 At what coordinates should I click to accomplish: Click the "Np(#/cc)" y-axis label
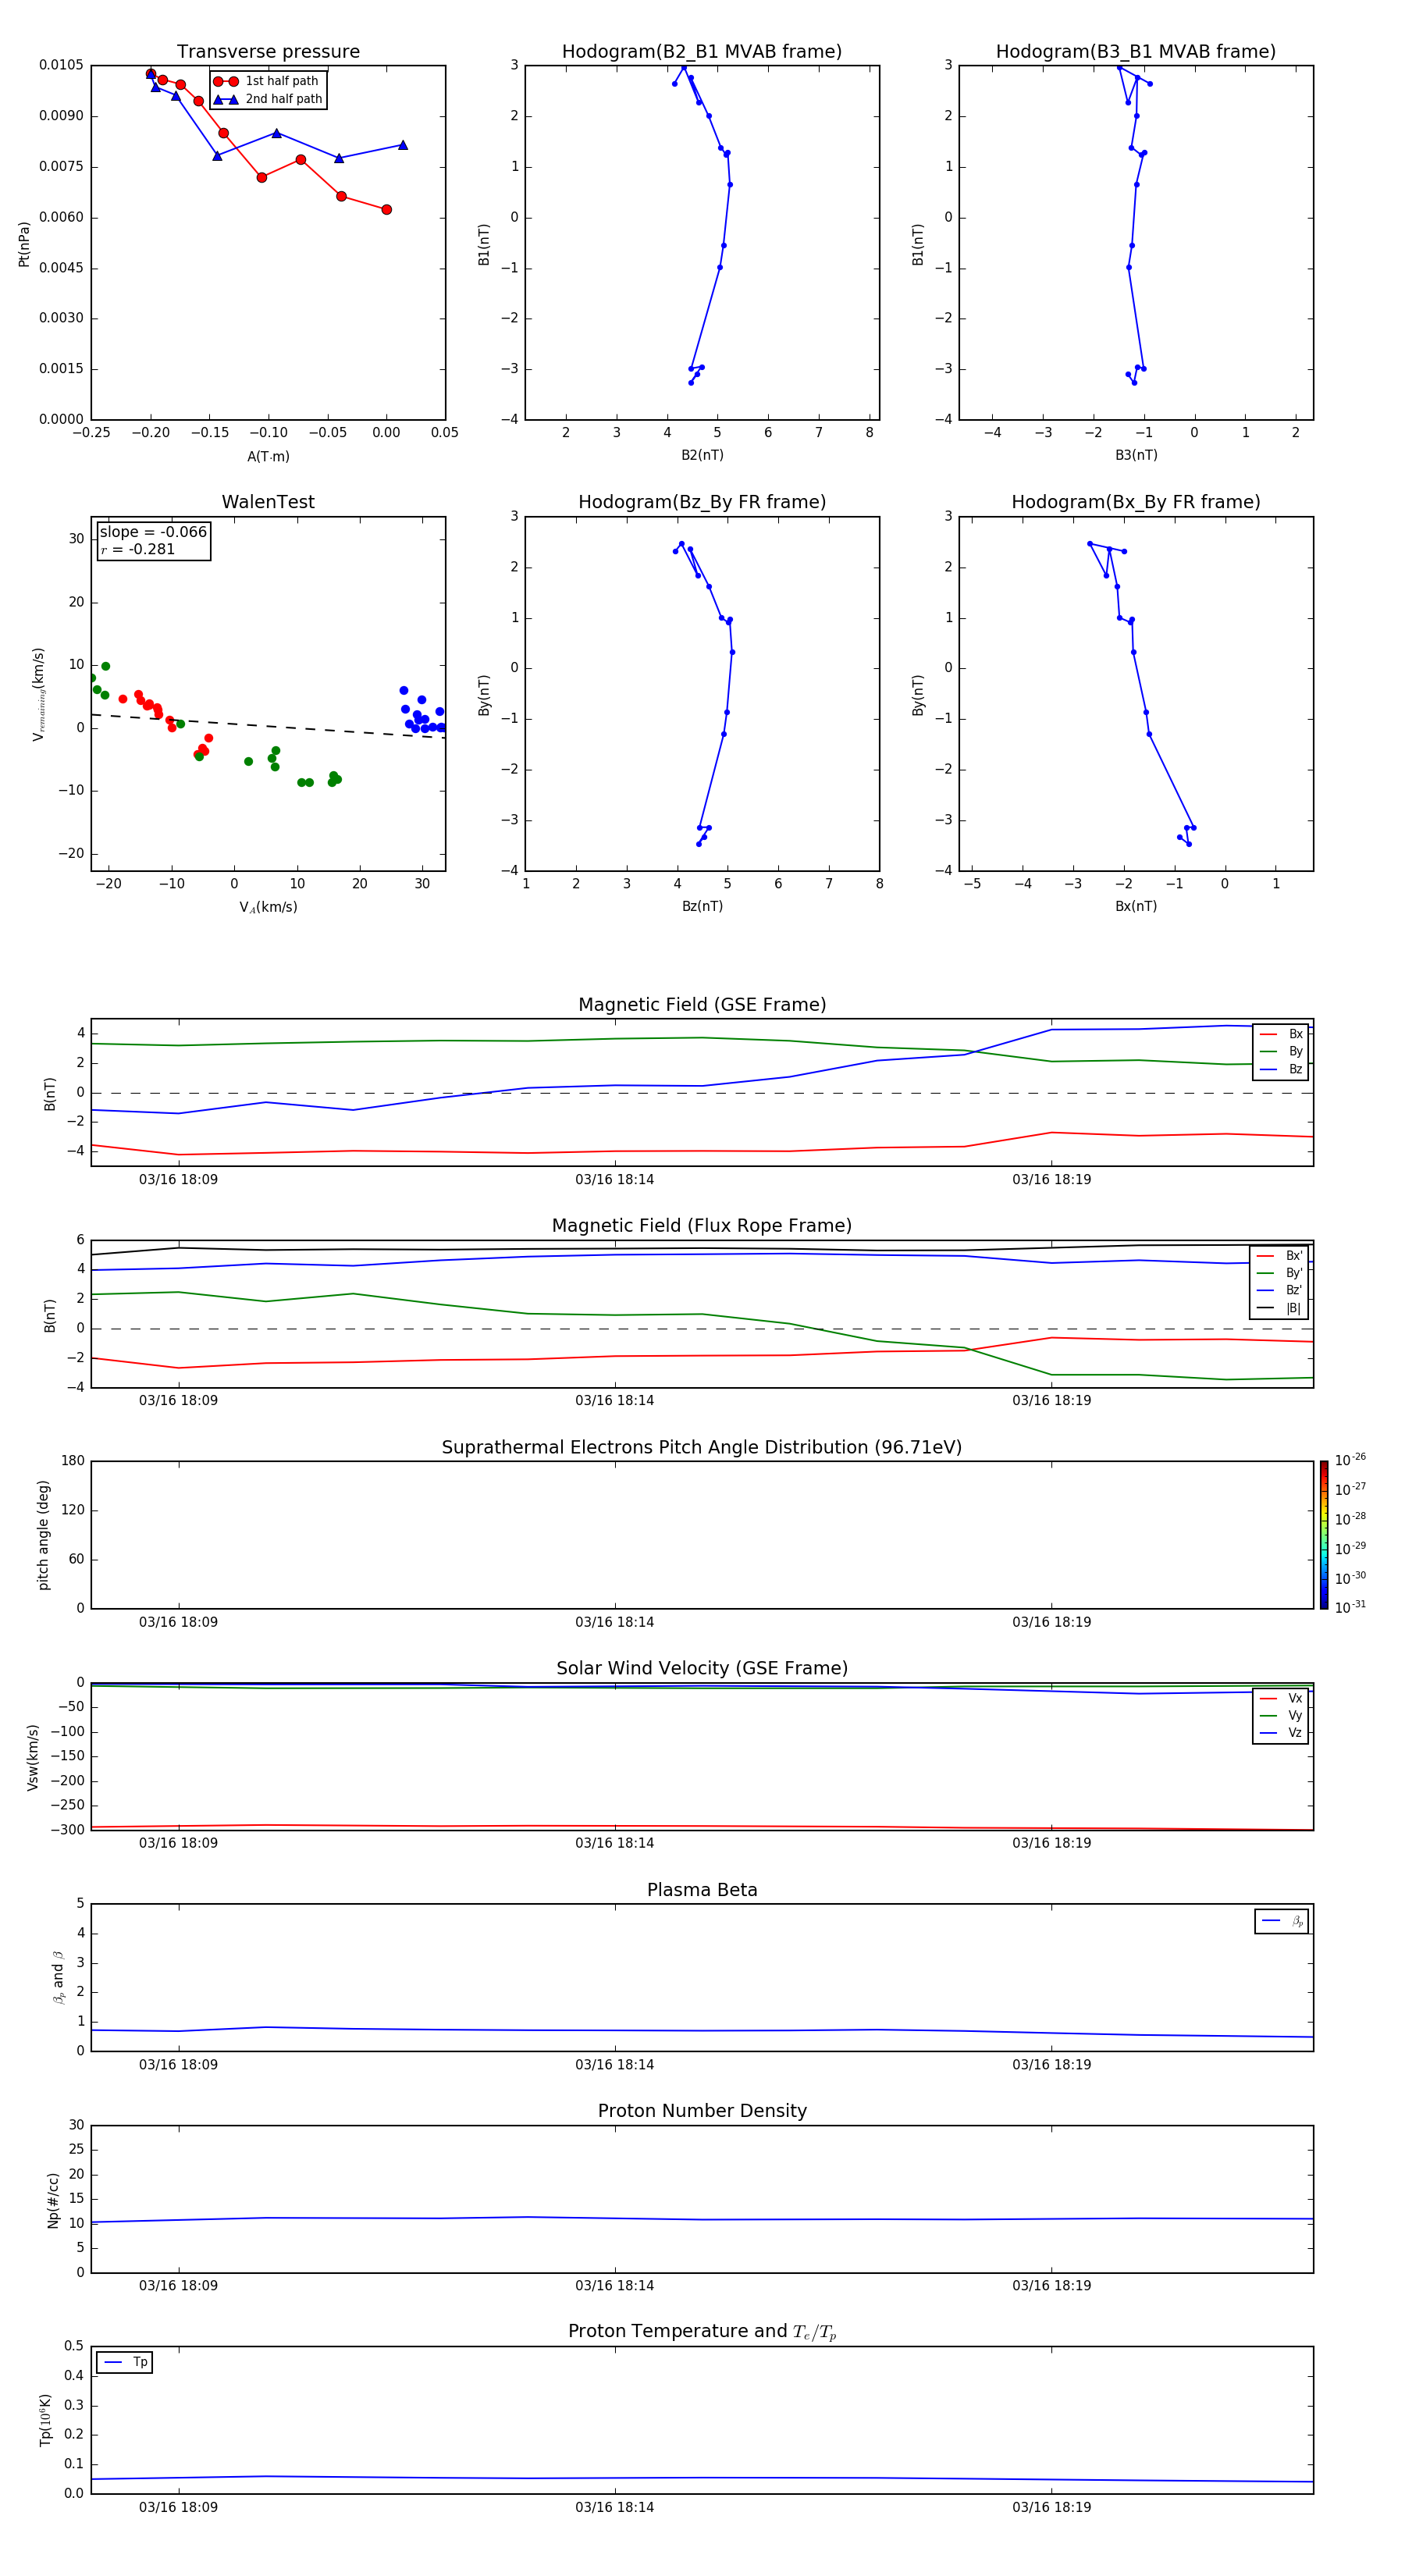(53, 2200)
